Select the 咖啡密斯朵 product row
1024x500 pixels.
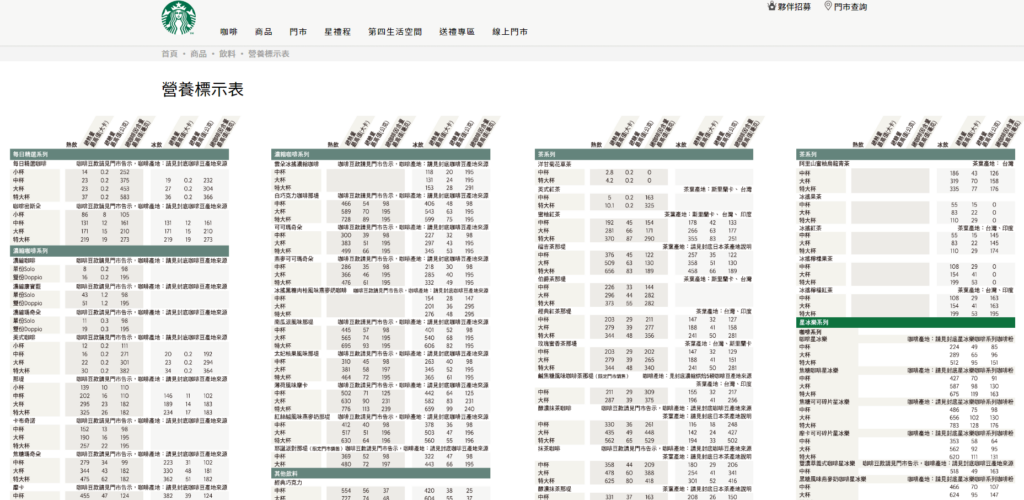point(120,206)
